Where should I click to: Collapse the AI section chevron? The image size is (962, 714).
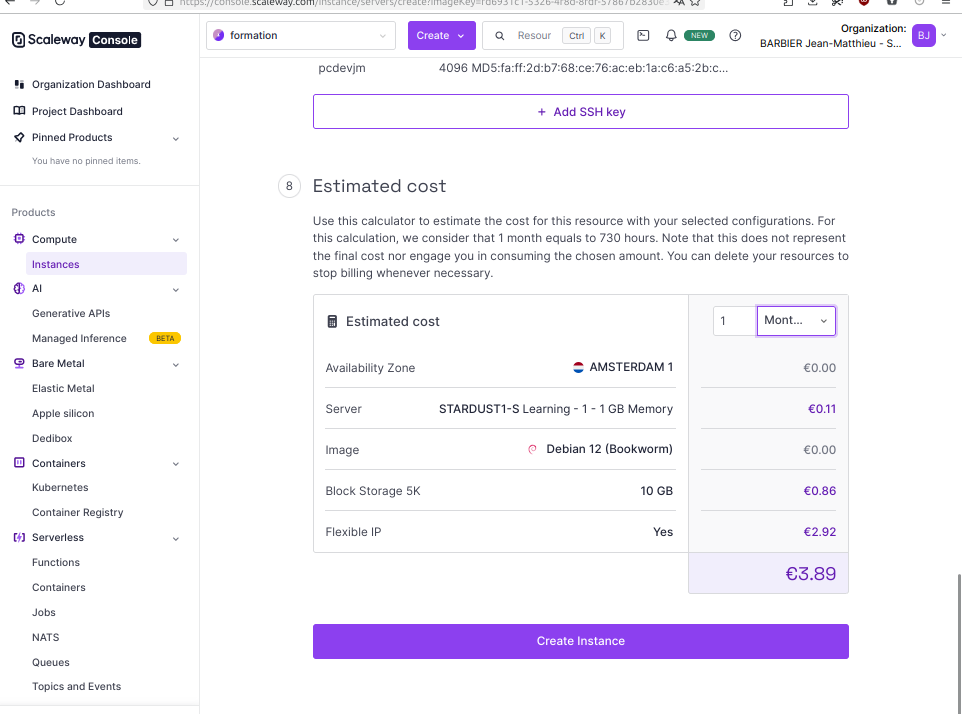[x=176, y=290]
